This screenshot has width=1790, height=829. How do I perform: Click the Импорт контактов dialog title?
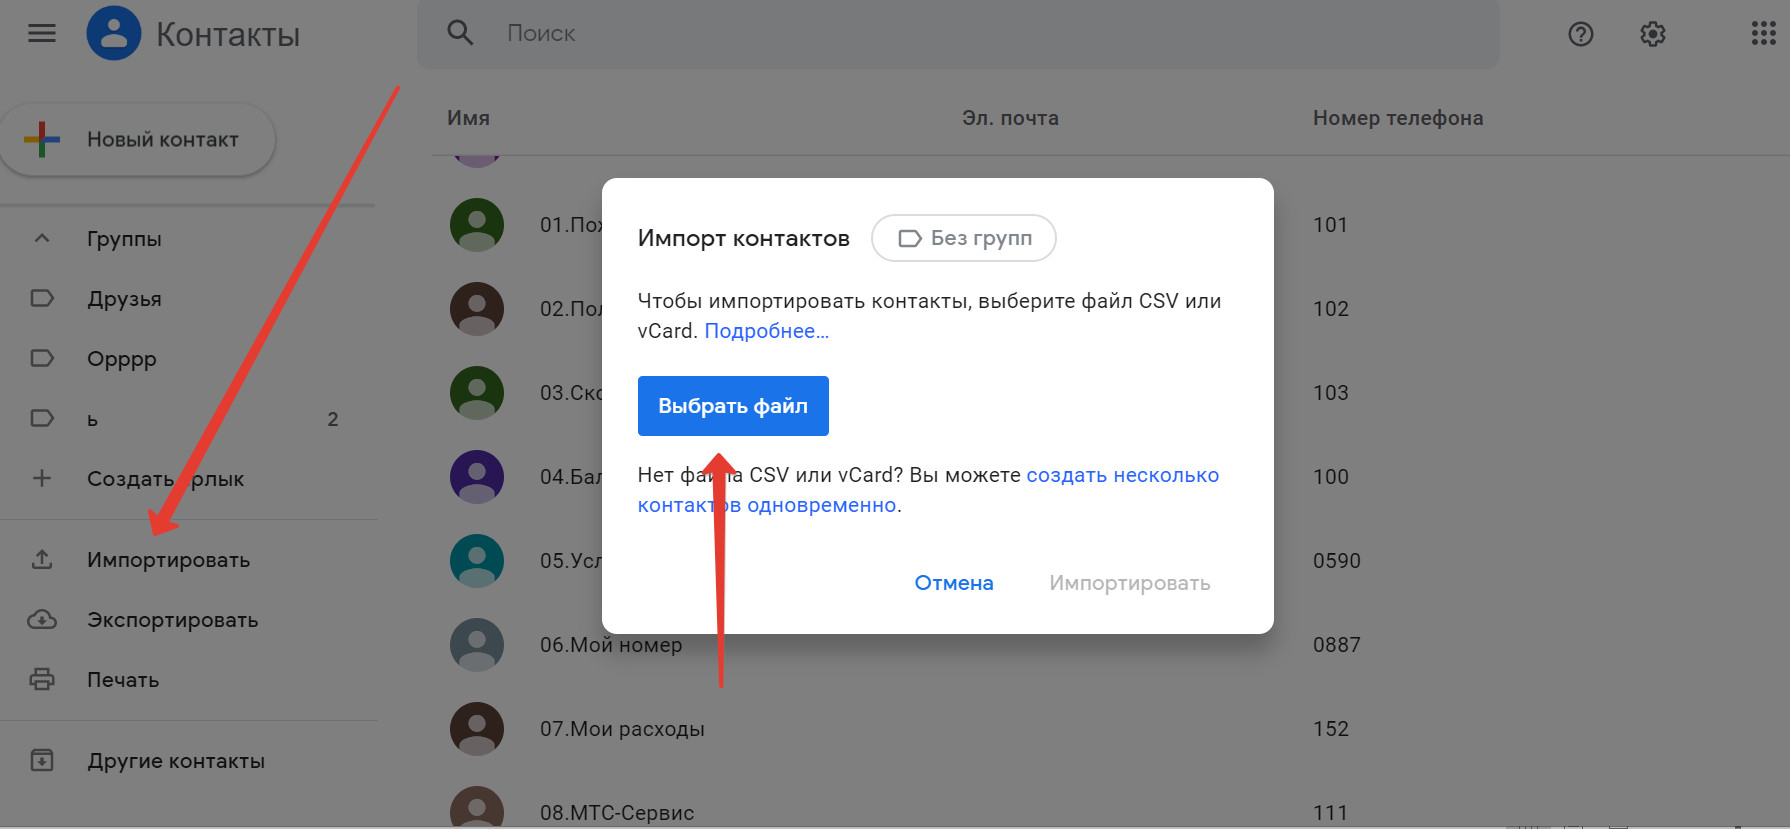coord(744,238)
